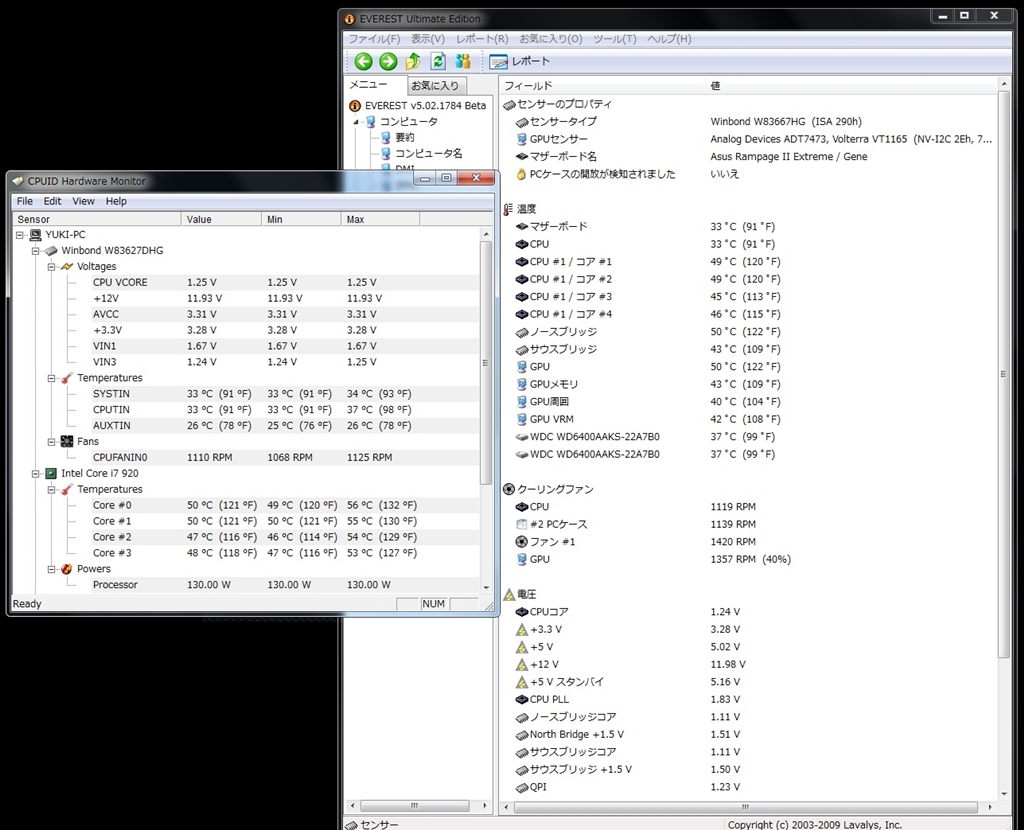Click the green Forward arrow in EVEREST toolbar
The height and width of the screenshot is (830, 1024).
[388, 62]
